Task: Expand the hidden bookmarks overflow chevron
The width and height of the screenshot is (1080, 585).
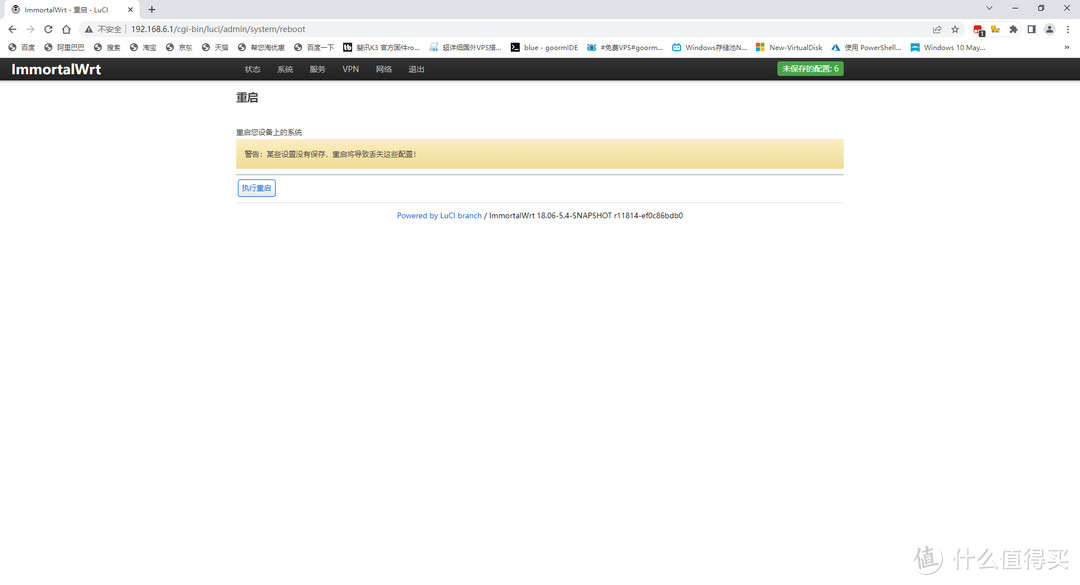Action: coord(1066,47)
